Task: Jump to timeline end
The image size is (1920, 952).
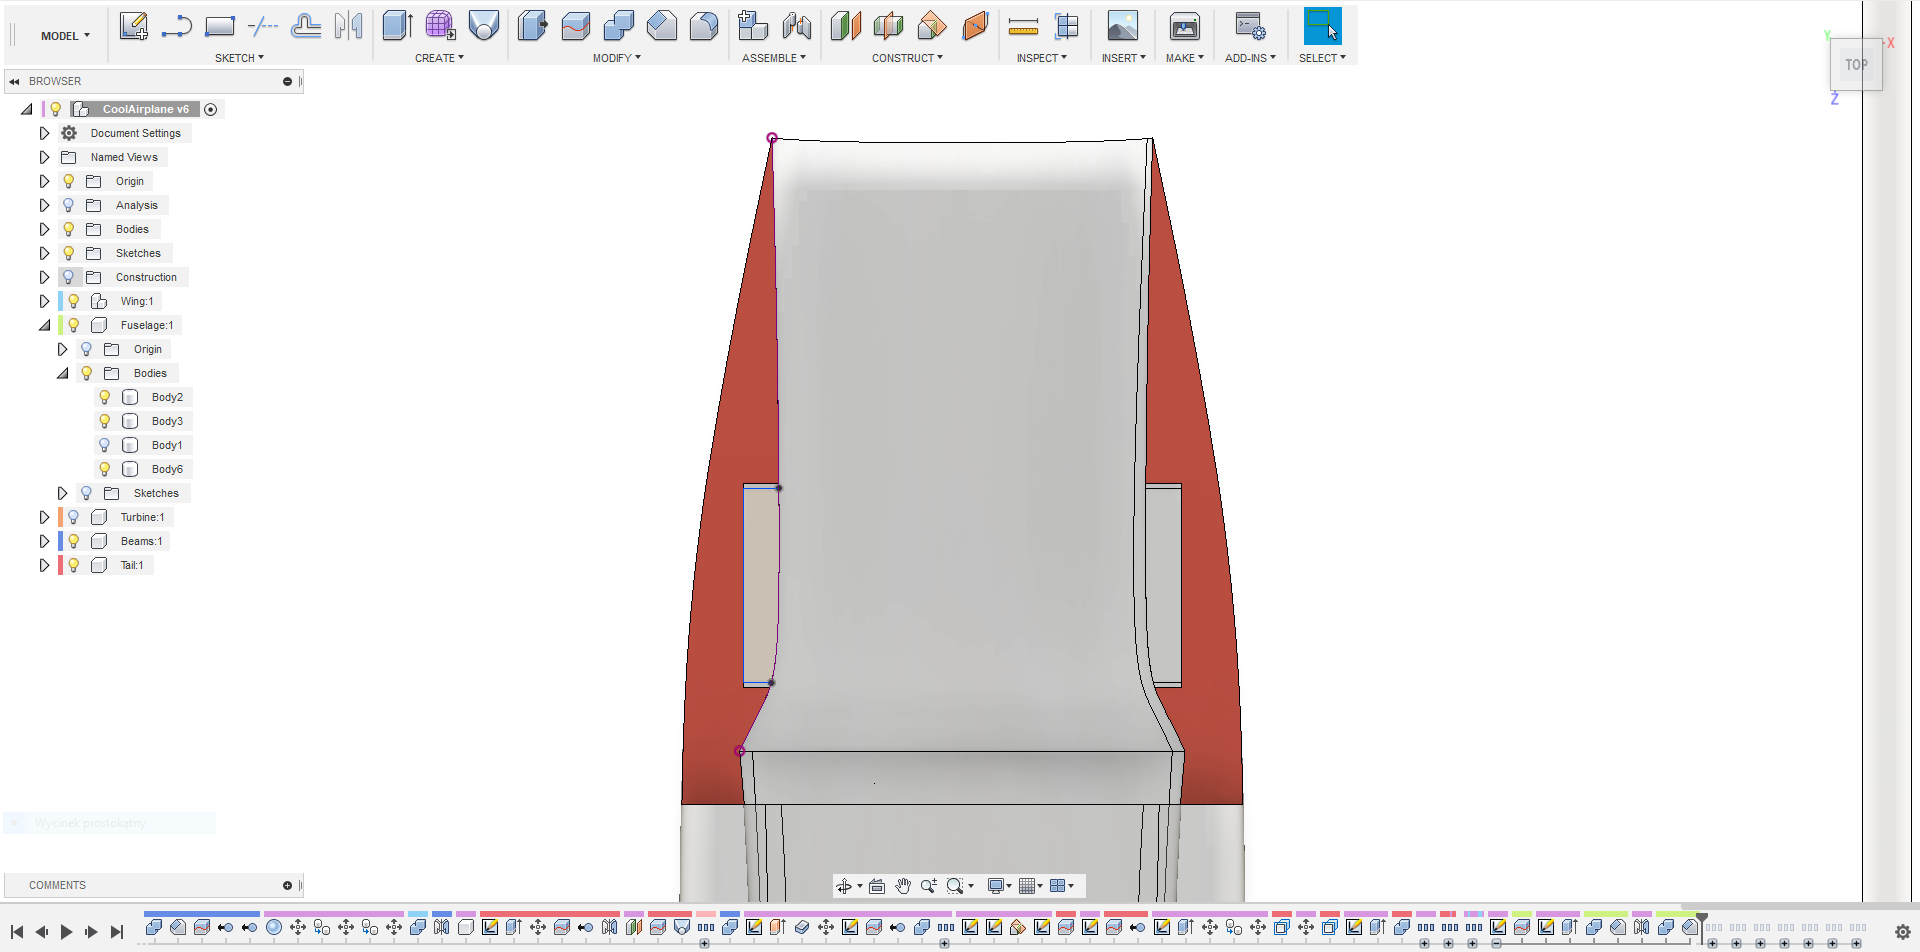Action: tap(117, 932)
